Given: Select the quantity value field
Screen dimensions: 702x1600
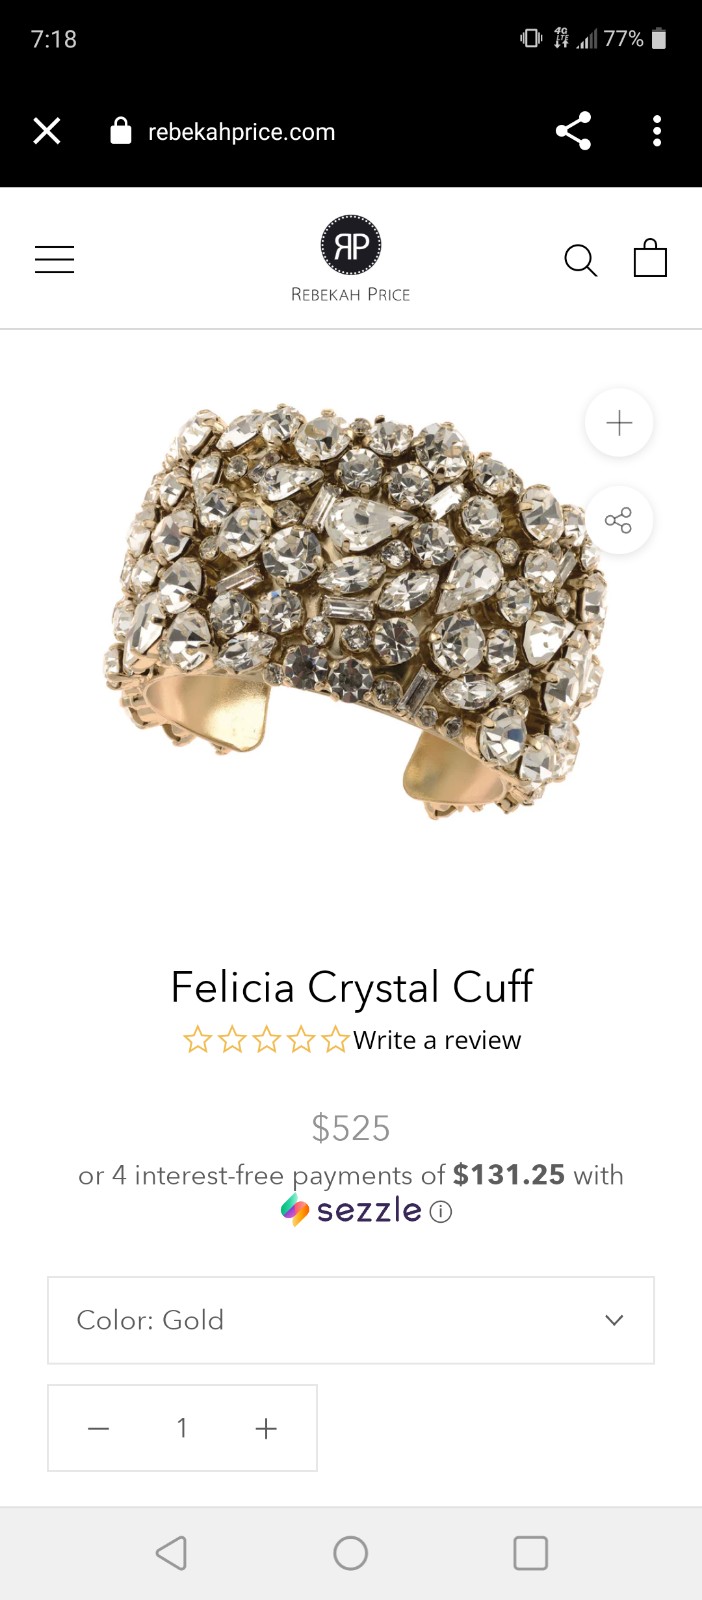Looking at the screenshot, I should pos(182,1428).
